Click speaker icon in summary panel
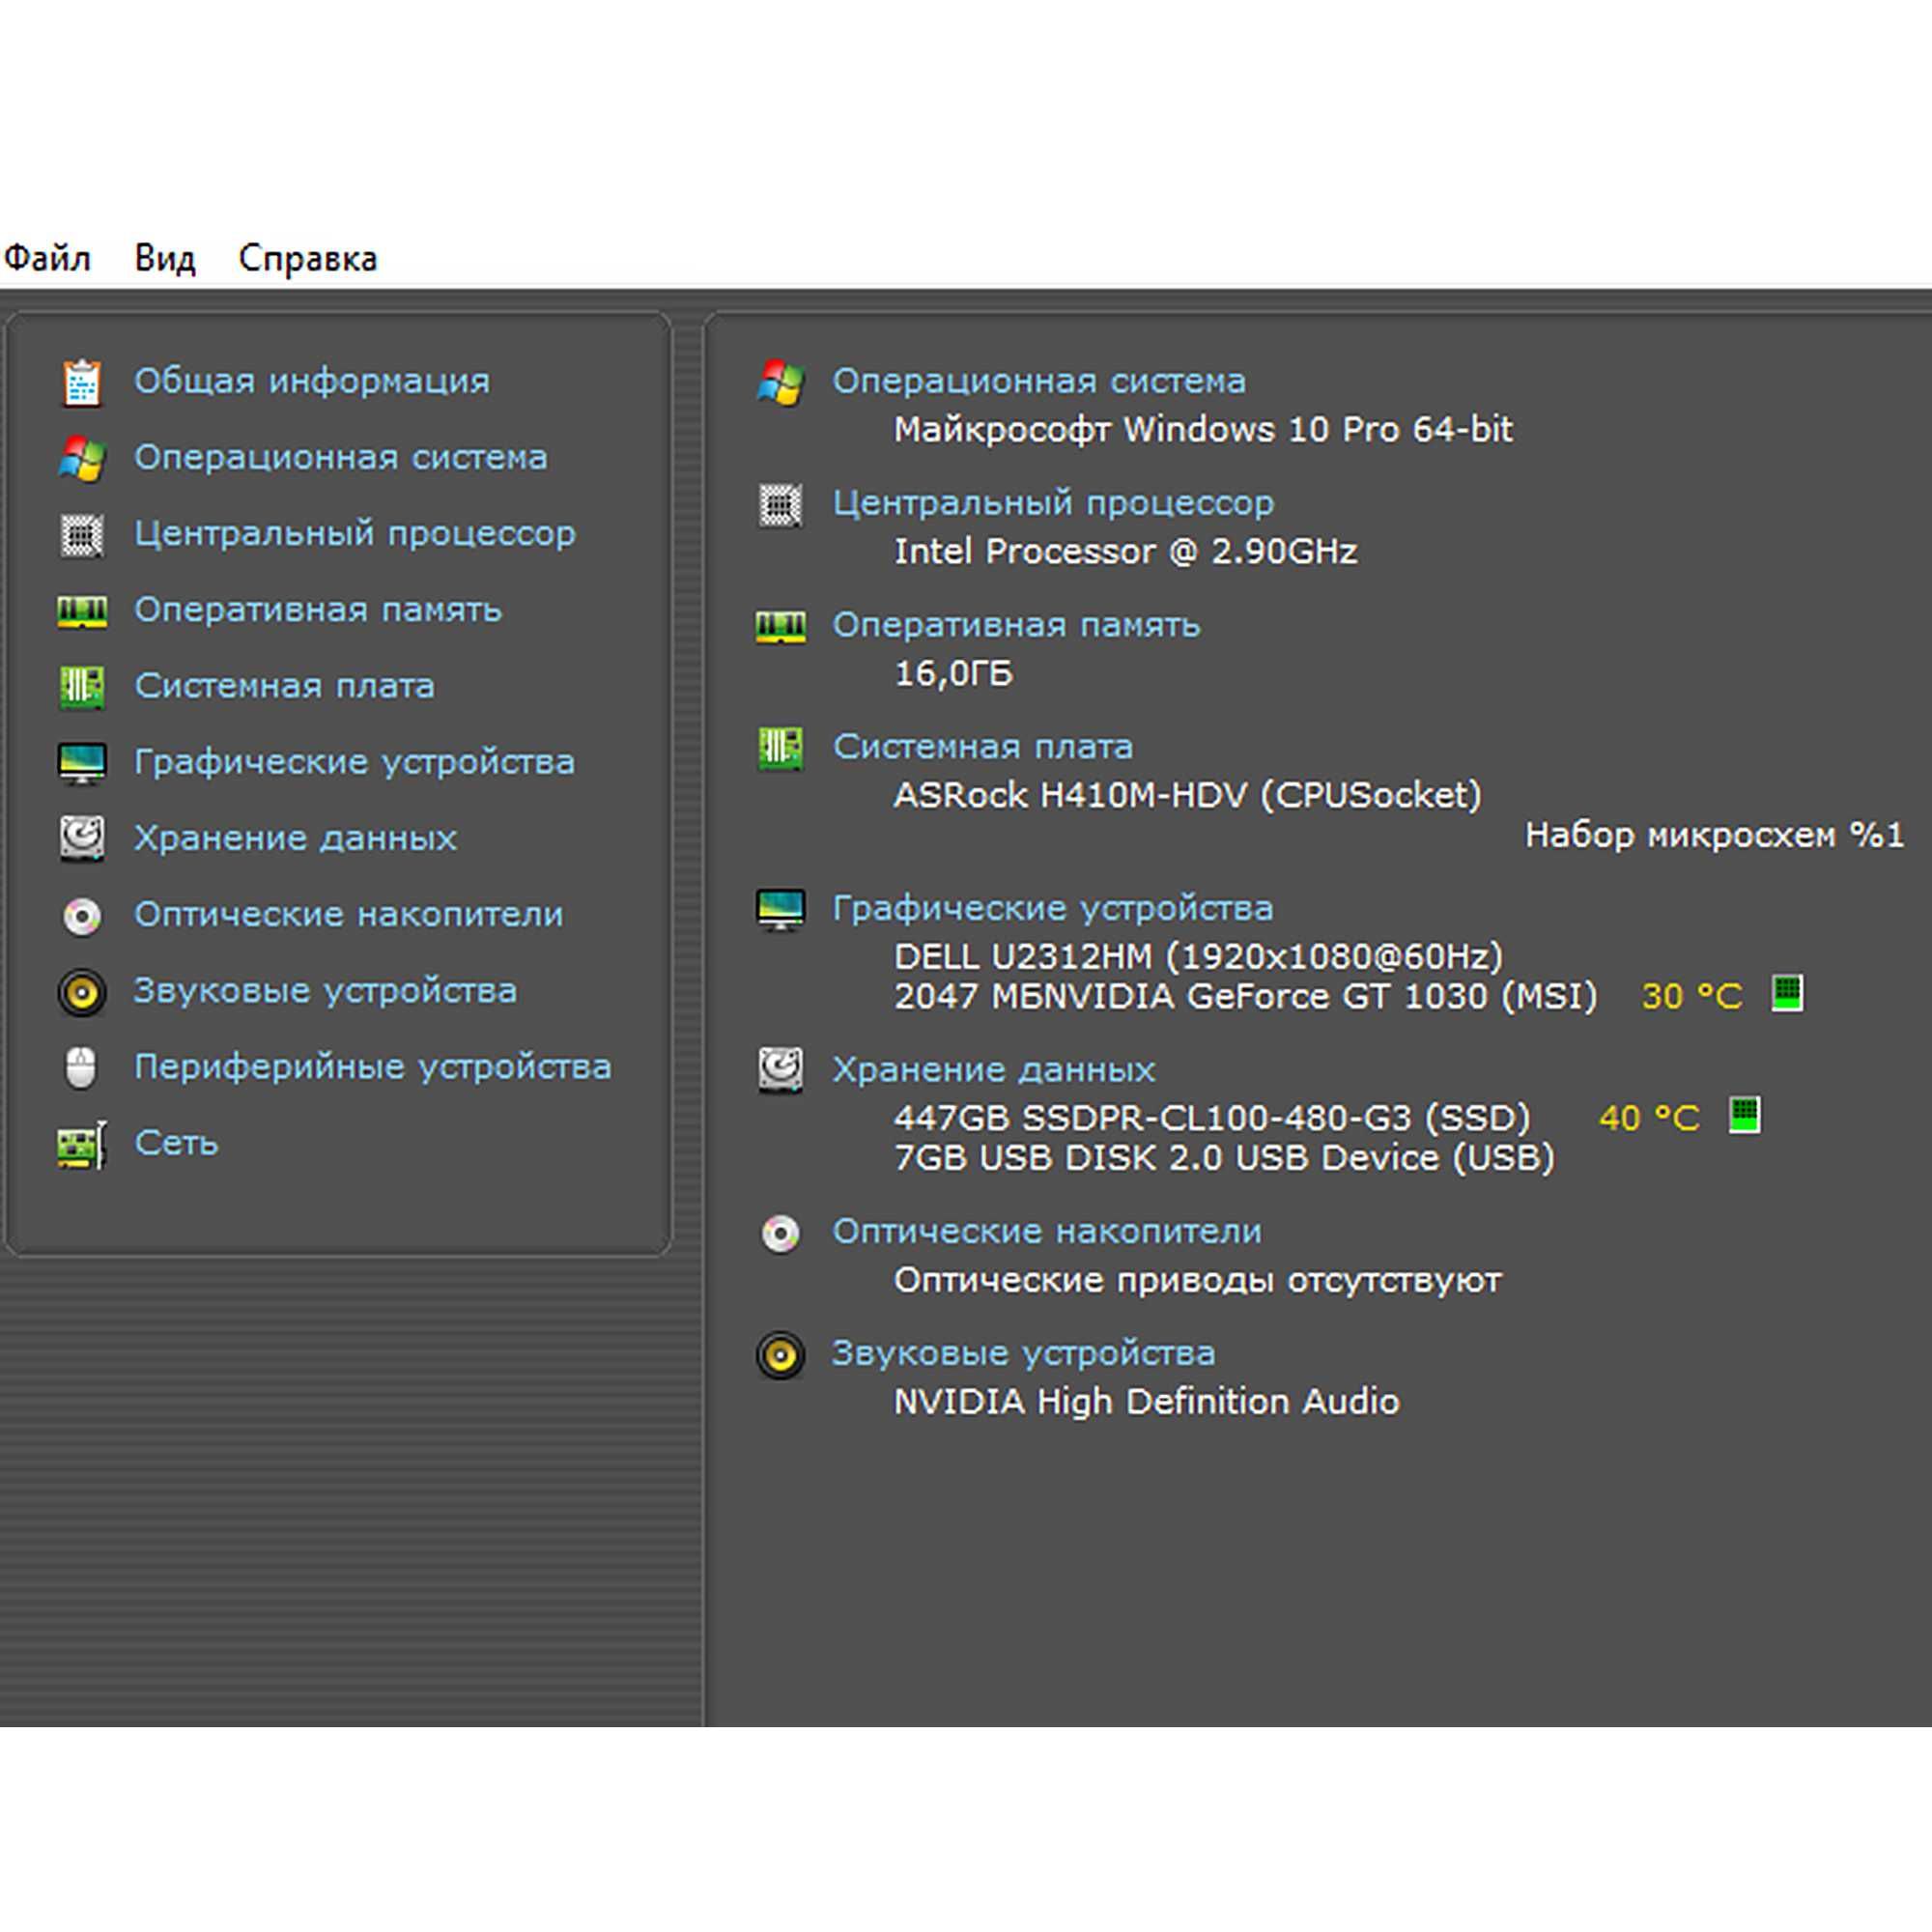 tap(780, 1355)
